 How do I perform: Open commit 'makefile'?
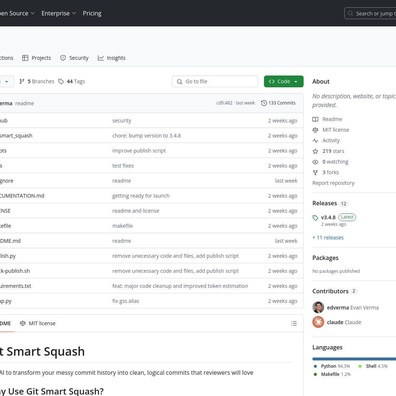pos(122,226)
